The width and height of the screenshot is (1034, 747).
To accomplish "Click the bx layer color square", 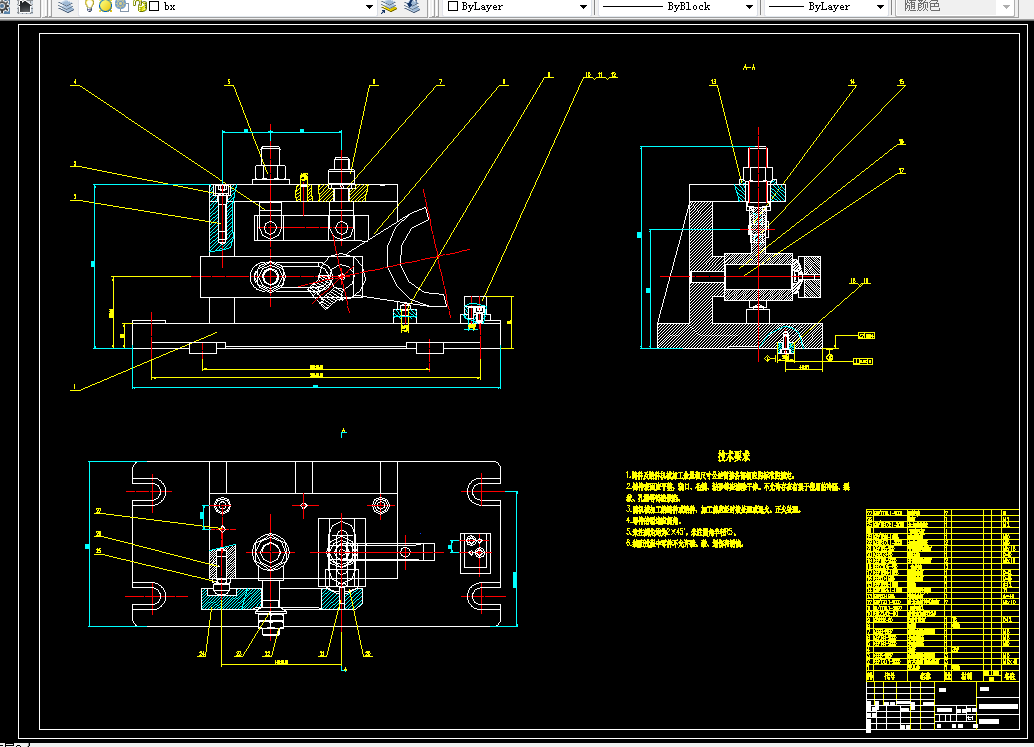I will tap(154, 7).
